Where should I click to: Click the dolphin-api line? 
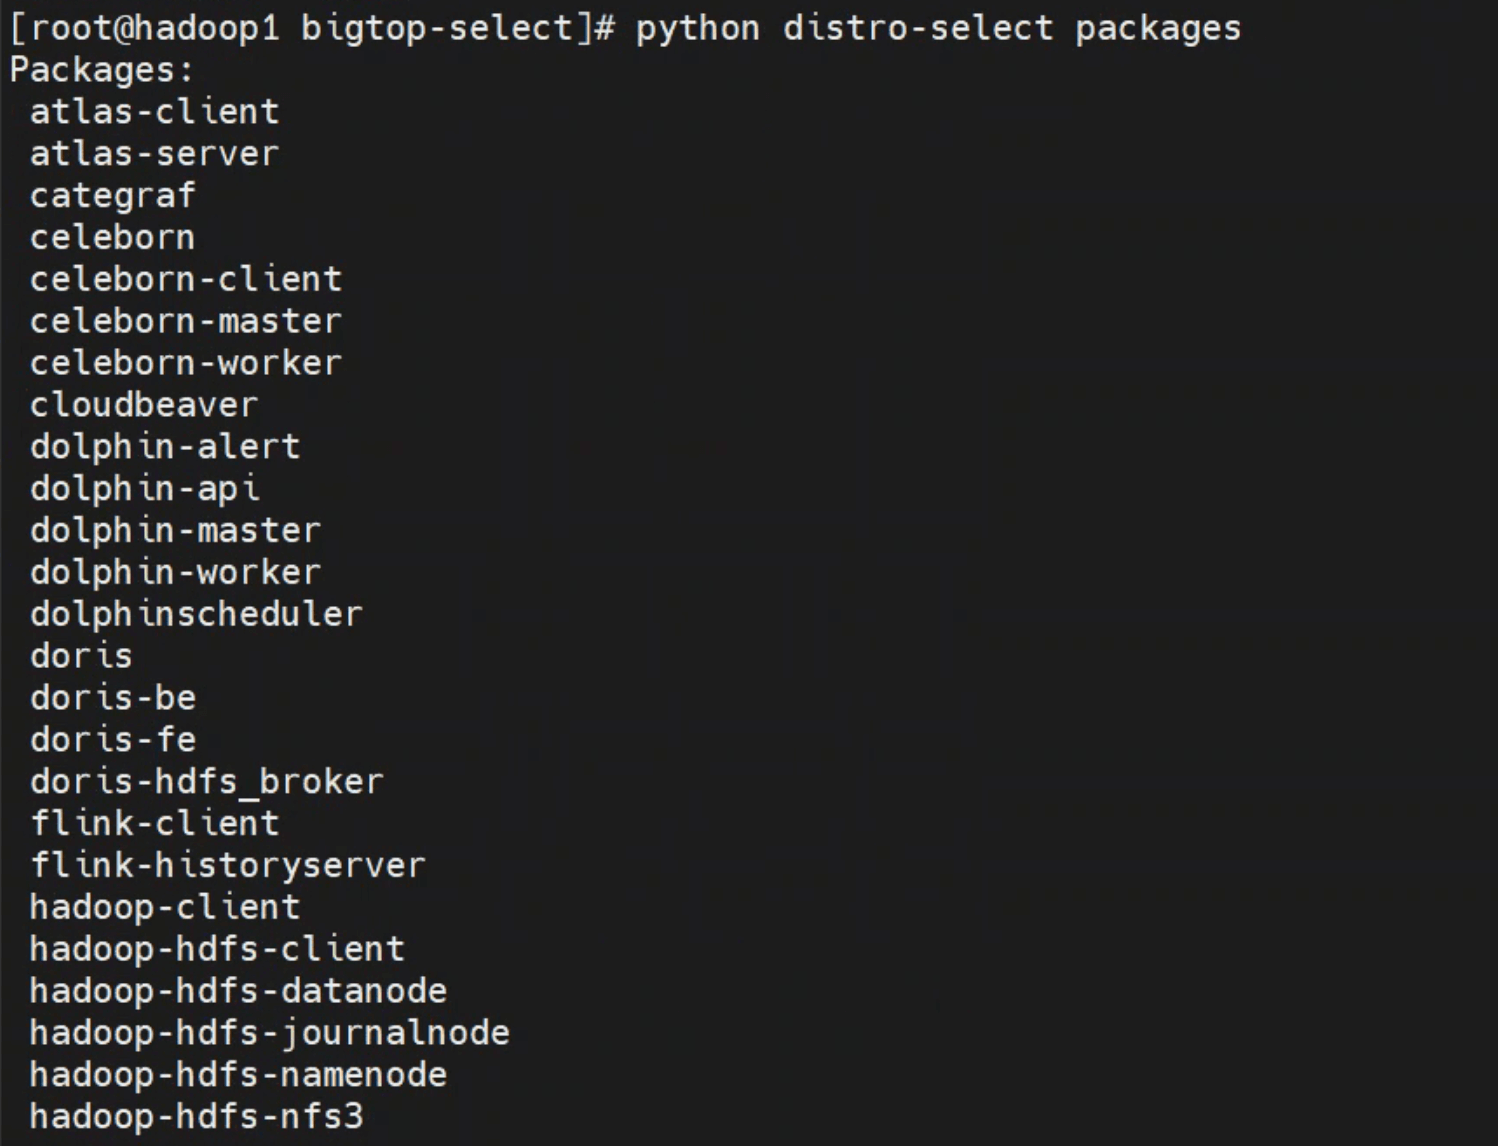tap(144, 489)
